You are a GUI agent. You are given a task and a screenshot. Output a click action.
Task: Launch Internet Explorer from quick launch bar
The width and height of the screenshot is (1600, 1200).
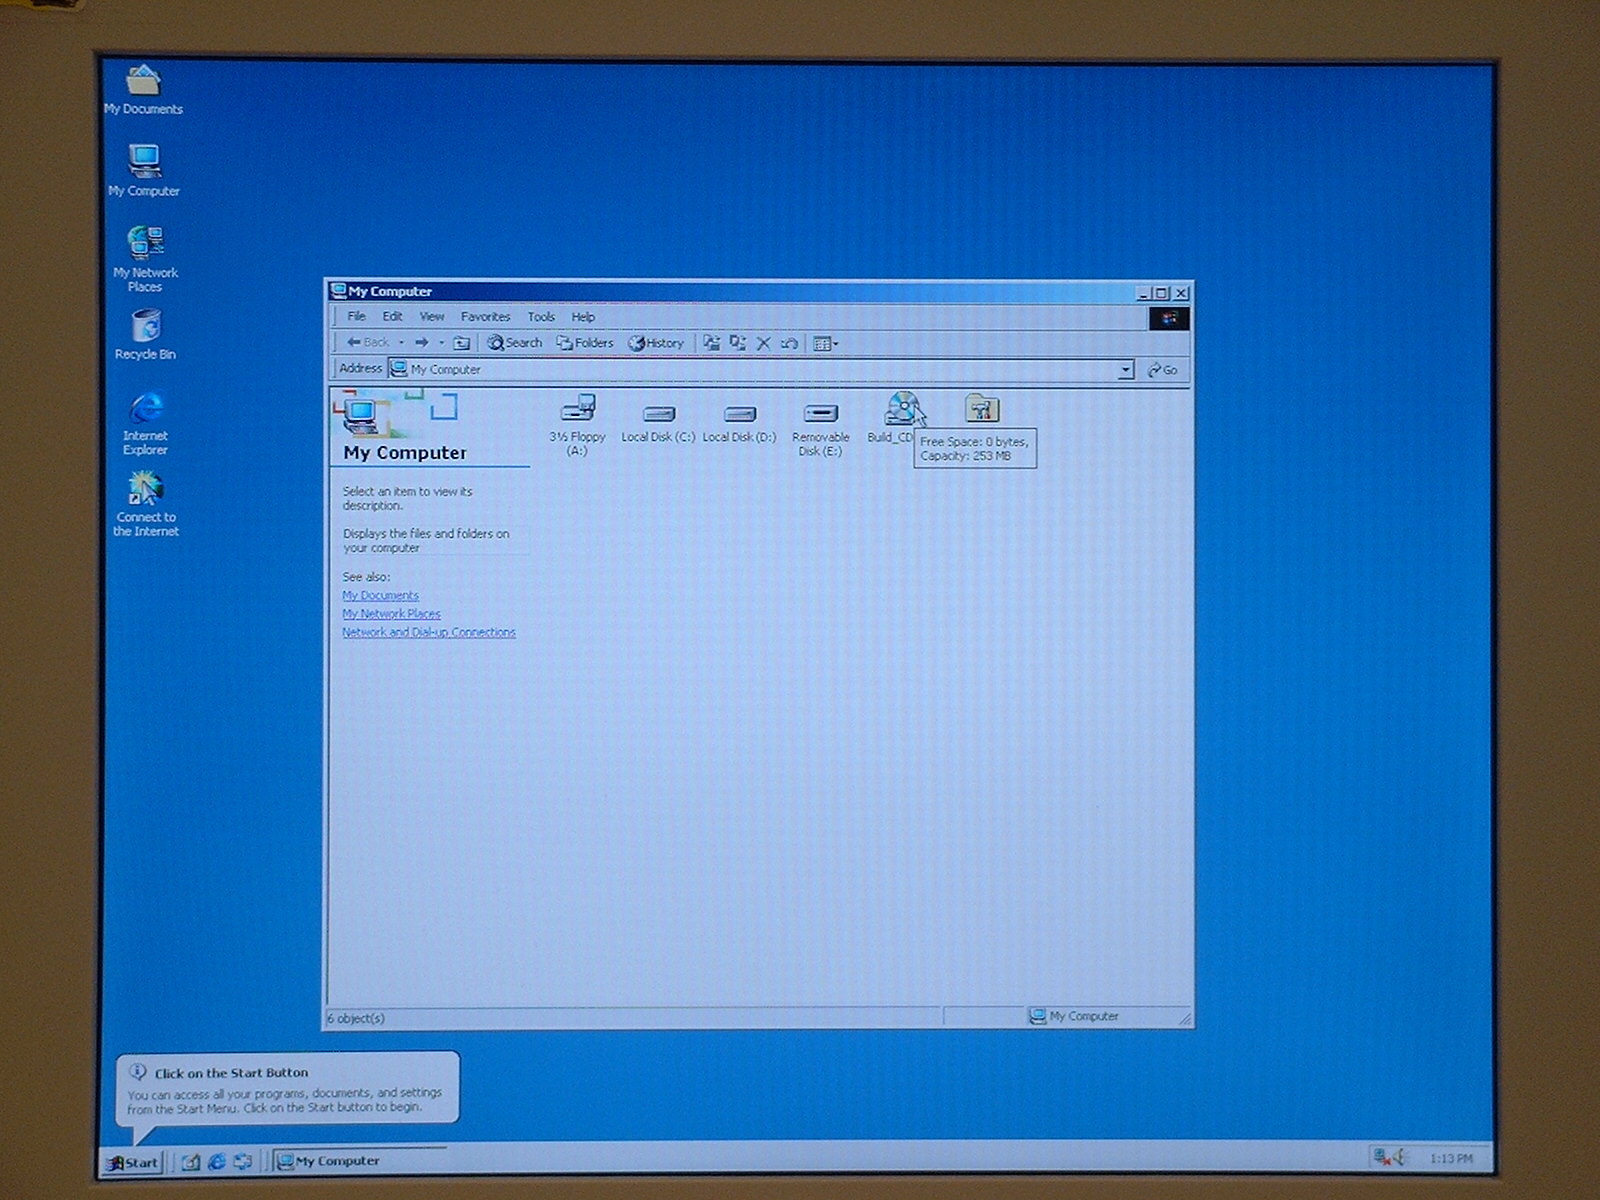pyautogui.click(x=216, y=1162)
